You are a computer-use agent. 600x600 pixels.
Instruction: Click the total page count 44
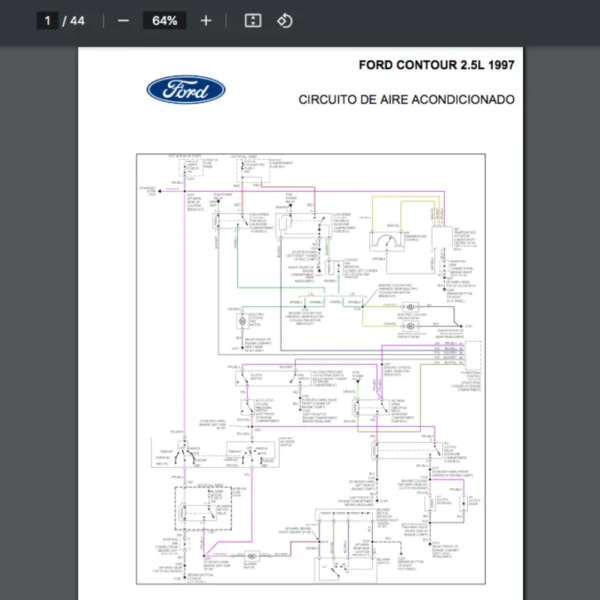tap(77, 21)
